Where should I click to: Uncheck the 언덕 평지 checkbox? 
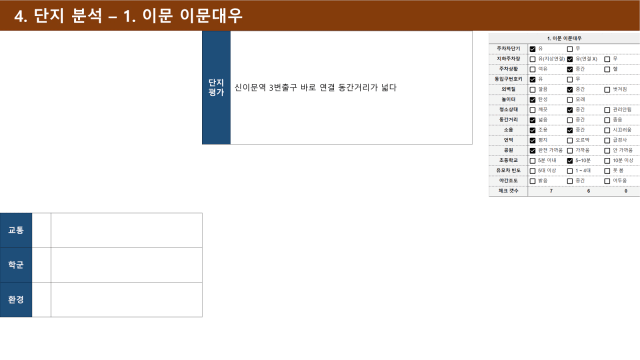pyautogui.click(x=532, y=140)
